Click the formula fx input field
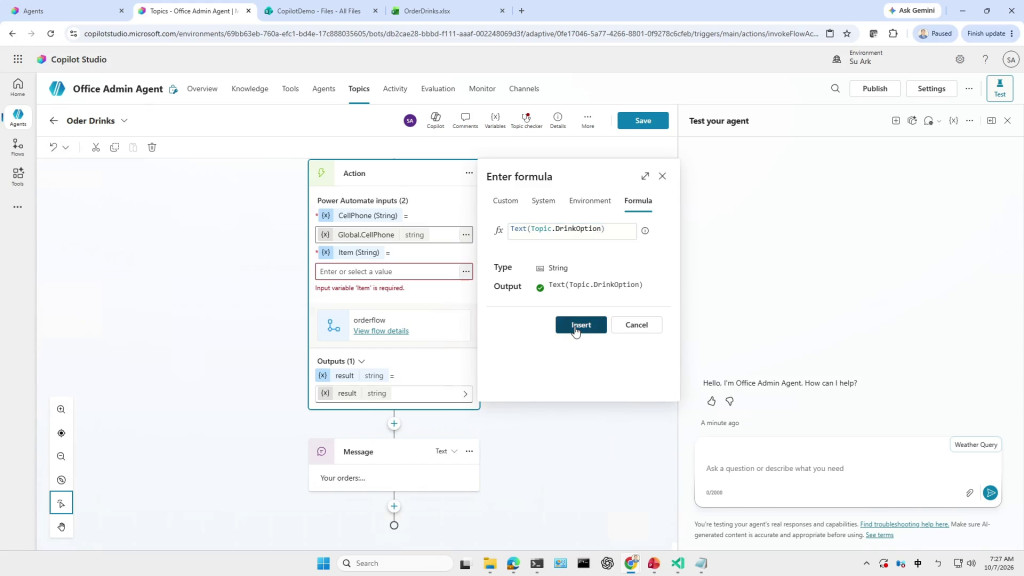This screenshot has height=576, width=1024. (x=571, y=231)
